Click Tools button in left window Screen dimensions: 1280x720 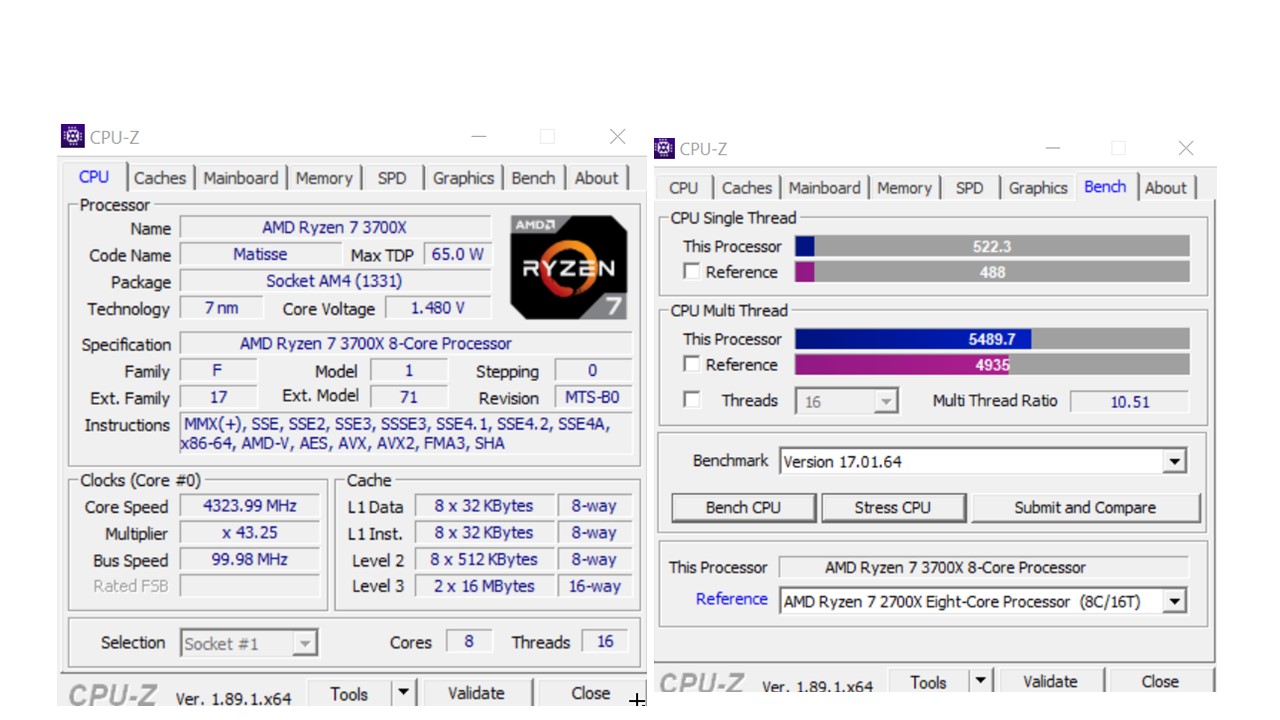click(x=349, y=693)
